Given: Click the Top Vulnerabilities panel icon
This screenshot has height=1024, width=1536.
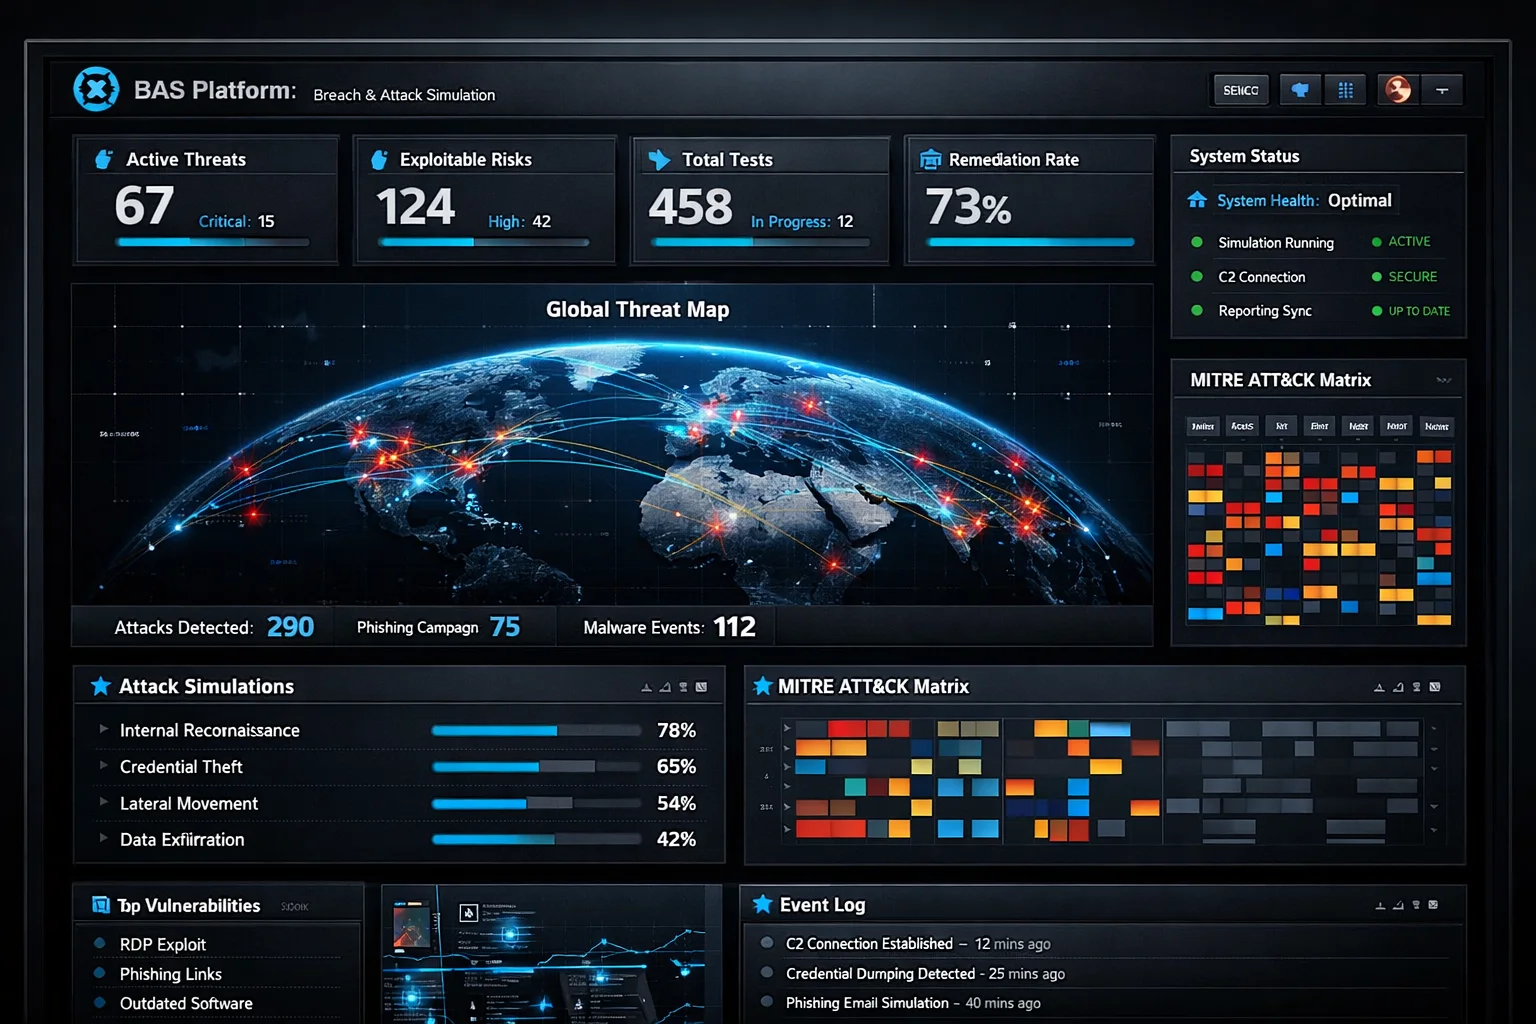Looking at the screenshot, I should tap(101, 904).
